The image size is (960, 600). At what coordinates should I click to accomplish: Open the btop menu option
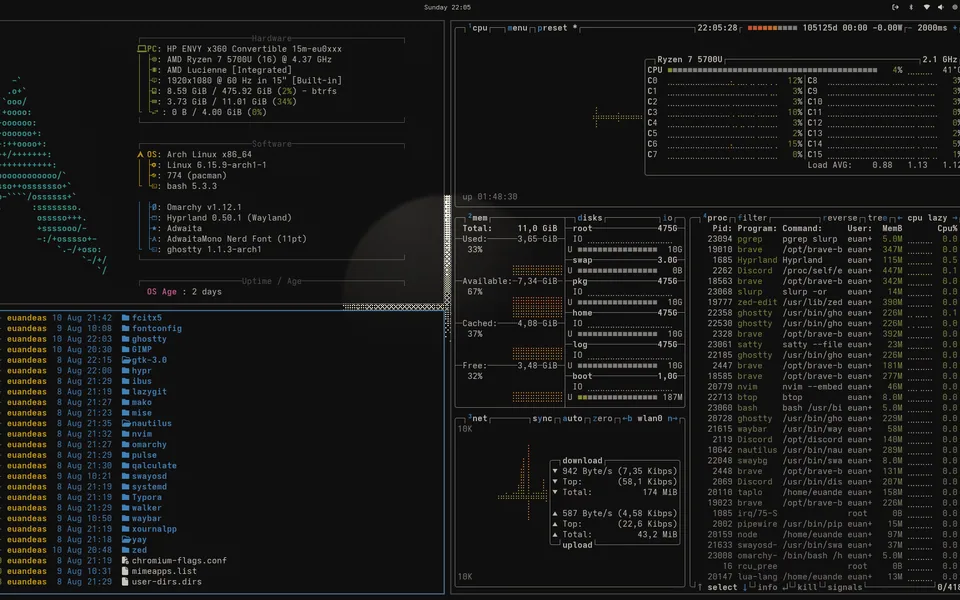pos(517,28)
